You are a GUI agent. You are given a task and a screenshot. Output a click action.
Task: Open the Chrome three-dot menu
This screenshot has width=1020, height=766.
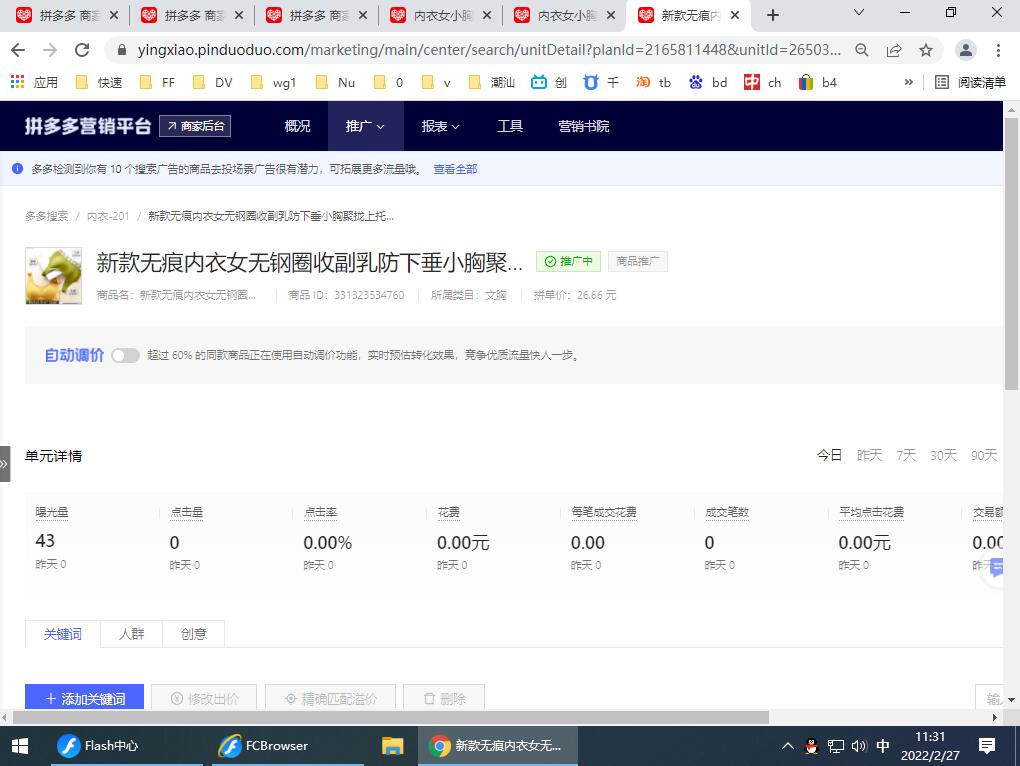point(999,50)
